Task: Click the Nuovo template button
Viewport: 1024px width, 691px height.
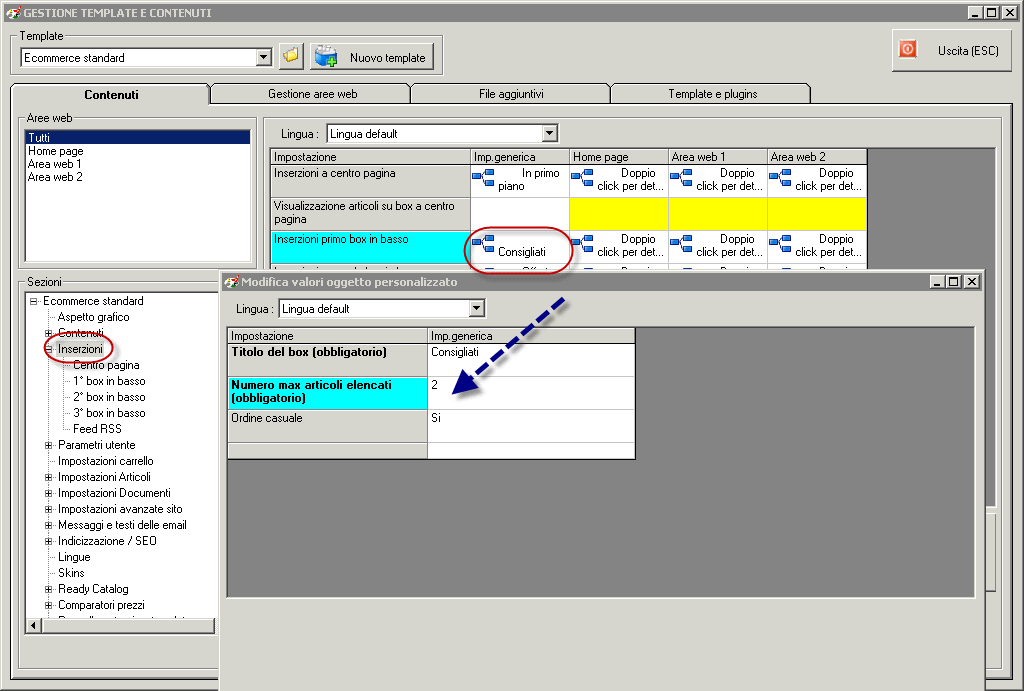Action: click(x=372, y=57)
